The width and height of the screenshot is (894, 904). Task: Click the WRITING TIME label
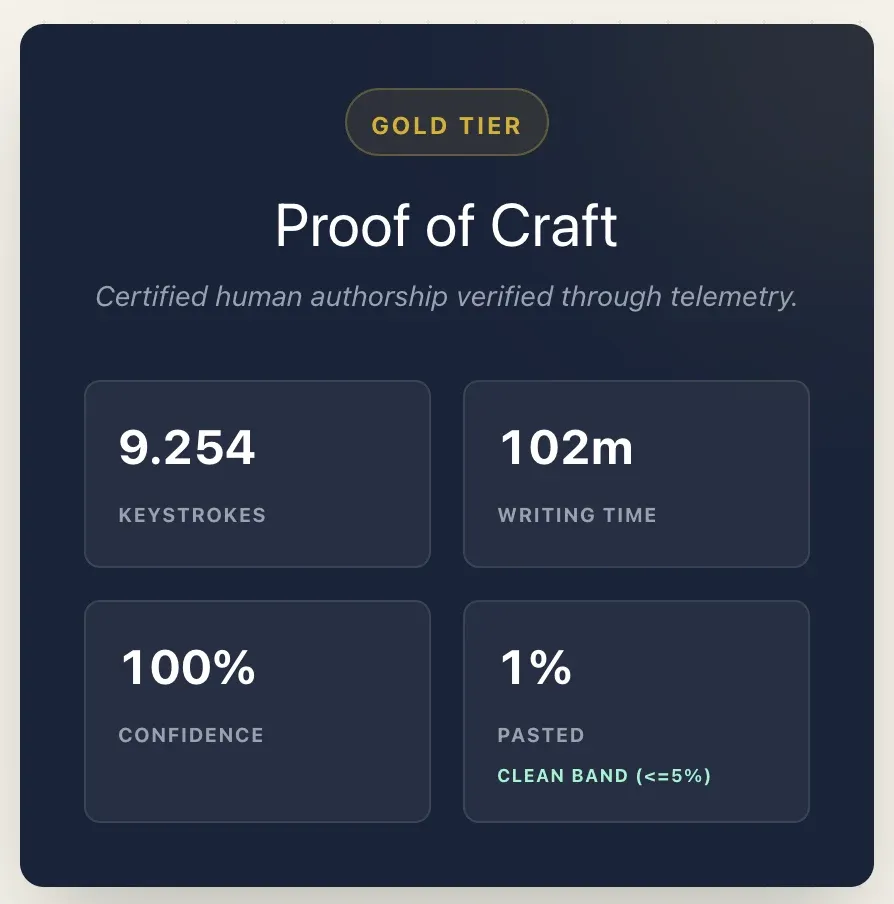coord(577,515)
